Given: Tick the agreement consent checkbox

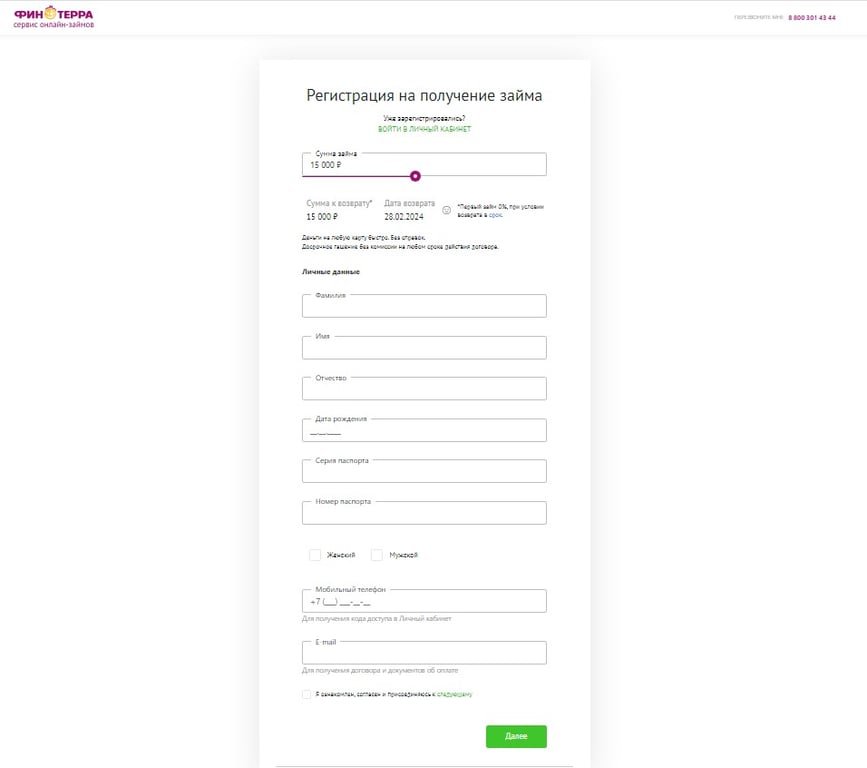Looking at the screenshot, I should tap(306, 694).
